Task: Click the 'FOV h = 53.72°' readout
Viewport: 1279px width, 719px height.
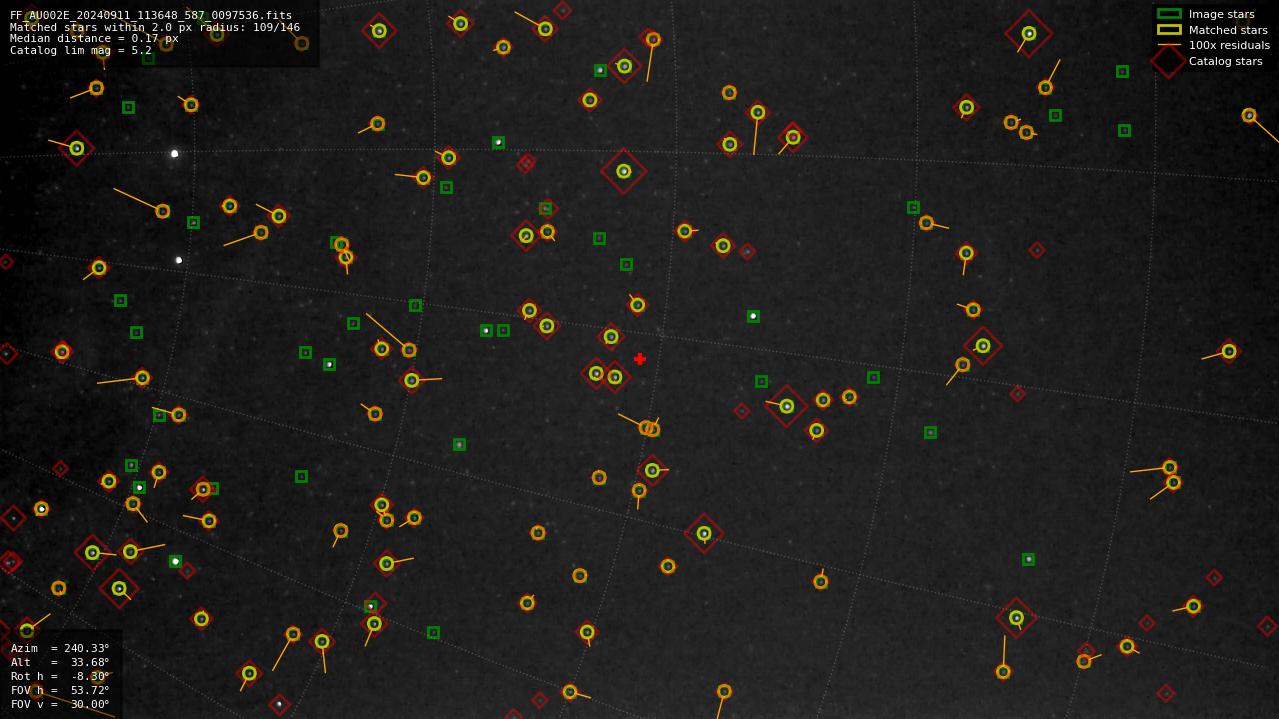Action: tap(60, 690)
